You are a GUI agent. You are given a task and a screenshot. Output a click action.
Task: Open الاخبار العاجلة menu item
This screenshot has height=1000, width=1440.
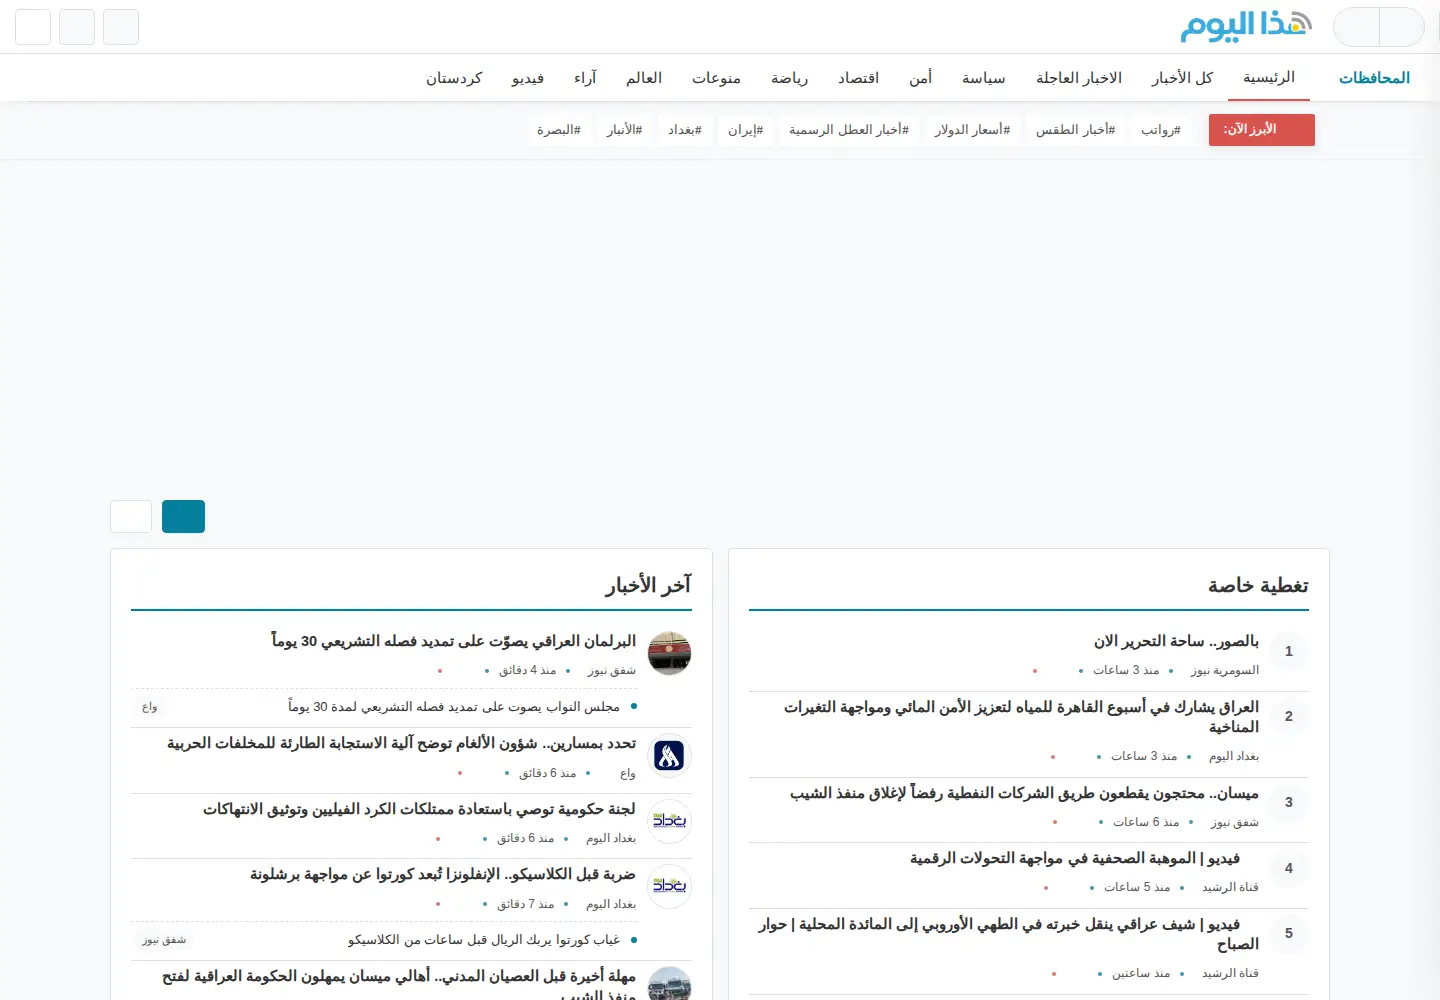(1079, 78)
